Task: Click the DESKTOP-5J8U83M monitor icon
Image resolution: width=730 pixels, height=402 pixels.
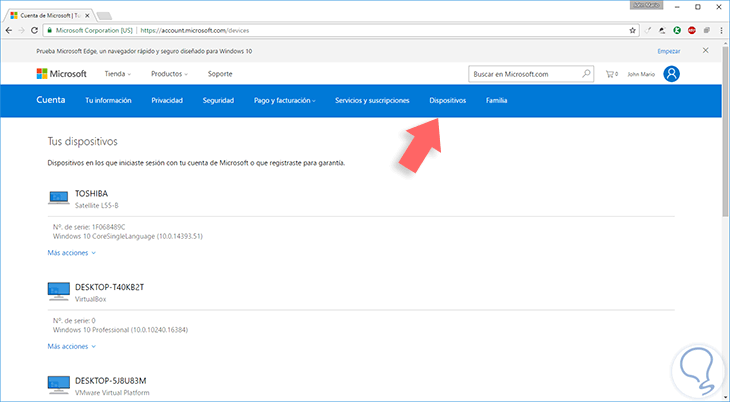Action: click(x=59, y=385)
